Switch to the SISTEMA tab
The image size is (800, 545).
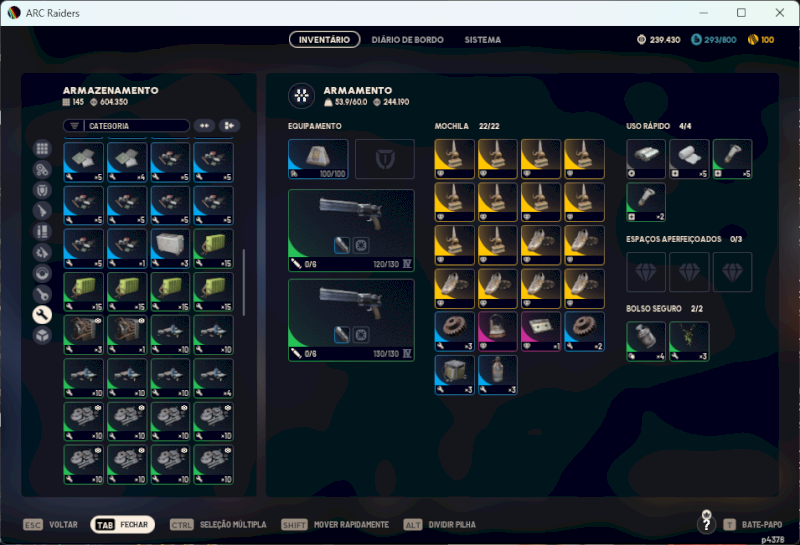click(483, 40)
